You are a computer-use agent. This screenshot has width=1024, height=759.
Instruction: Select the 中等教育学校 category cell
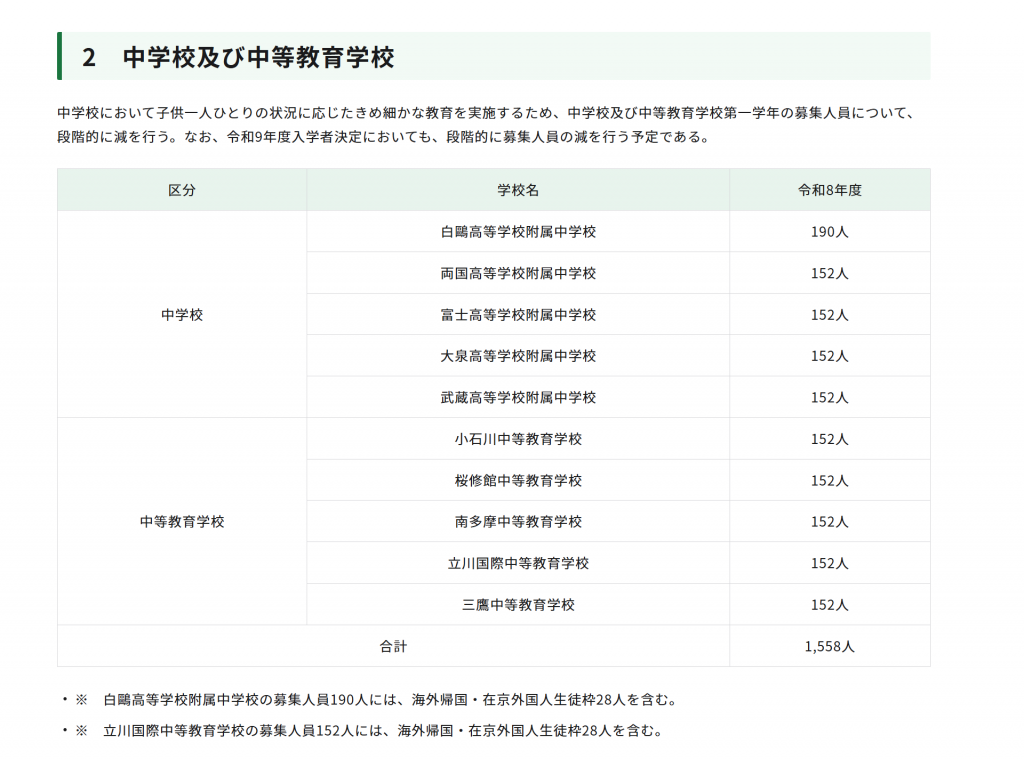(183, 521)
